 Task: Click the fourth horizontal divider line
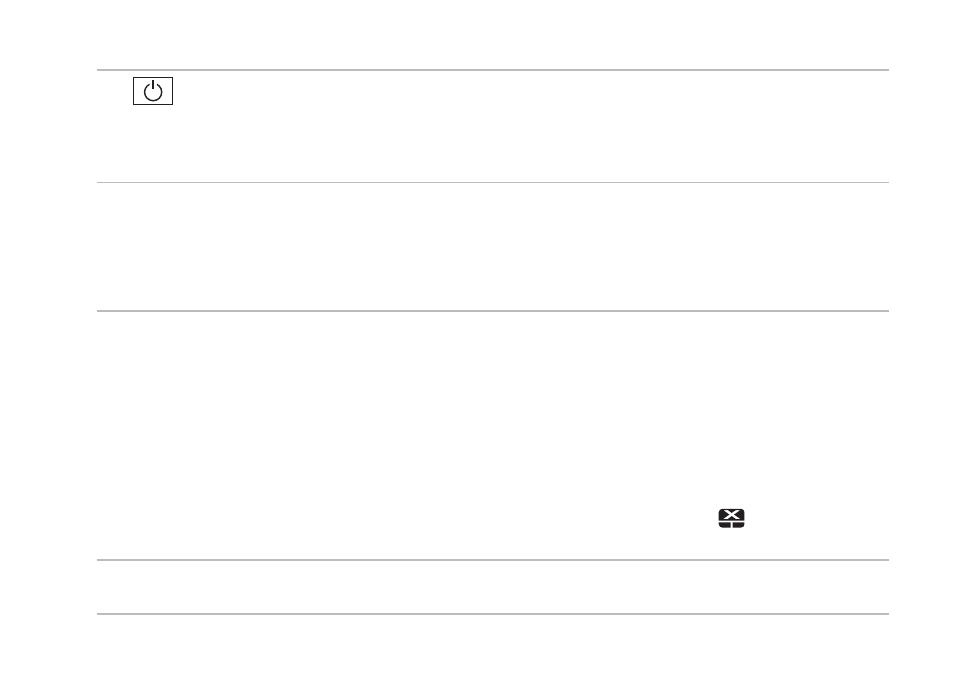[493, 560]
